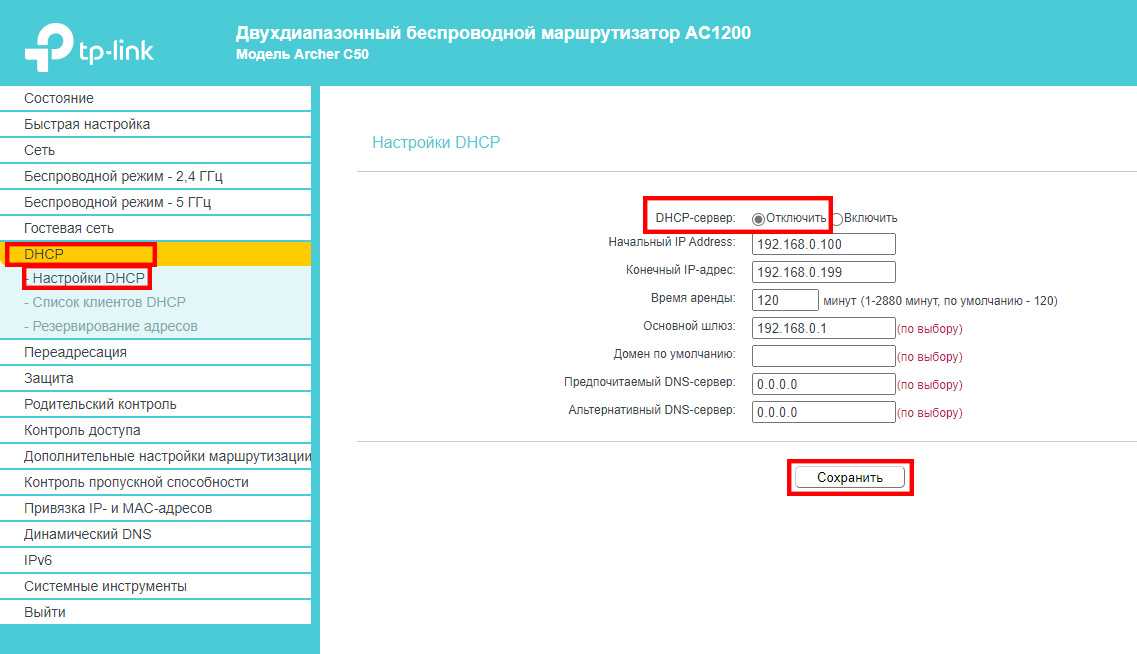Click the 'Сохранить' button
Image resolution: width=1137 pixels, height=654 pixels.
[x=849, y=478]
